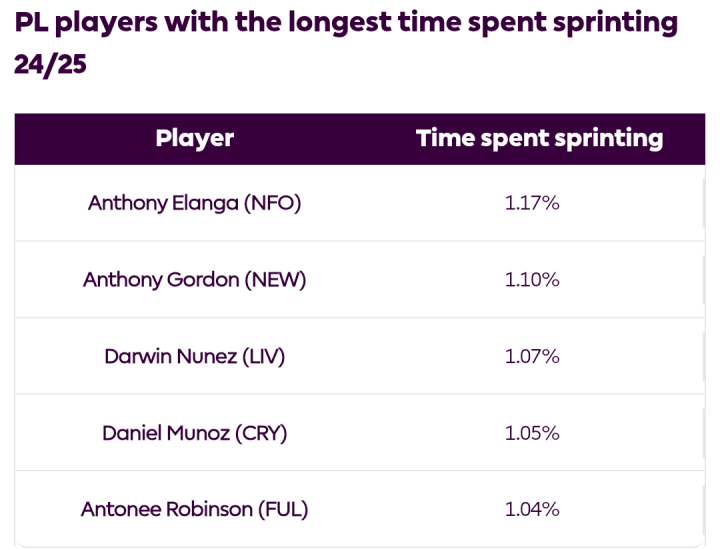Select the Time spent sprinting column header
The height and width of the screenshot is (550, 720).
click(540, 139)
